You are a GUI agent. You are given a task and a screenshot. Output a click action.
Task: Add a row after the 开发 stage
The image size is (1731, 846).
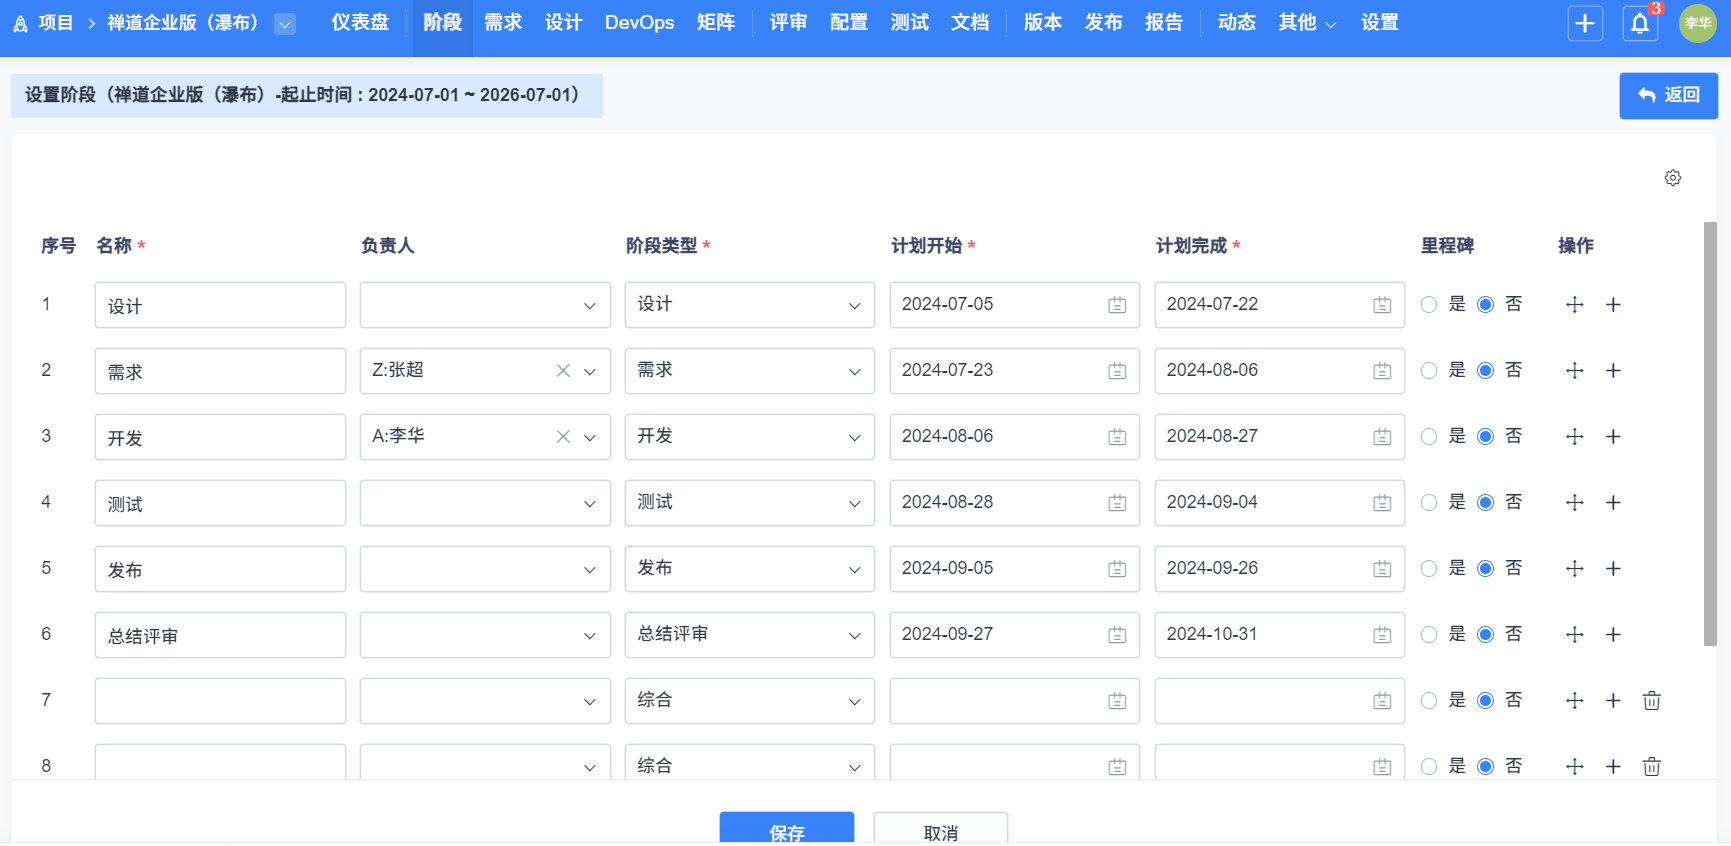point(1613,437)
